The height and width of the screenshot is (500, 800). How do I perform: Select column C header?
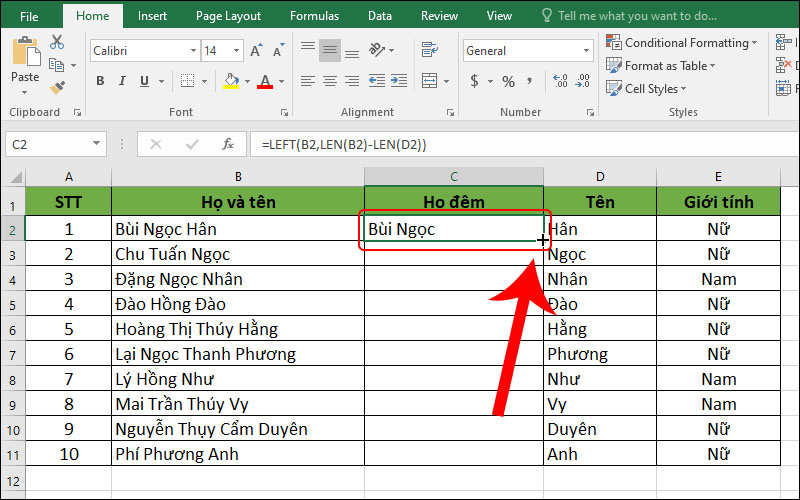(x=454, y=177)
